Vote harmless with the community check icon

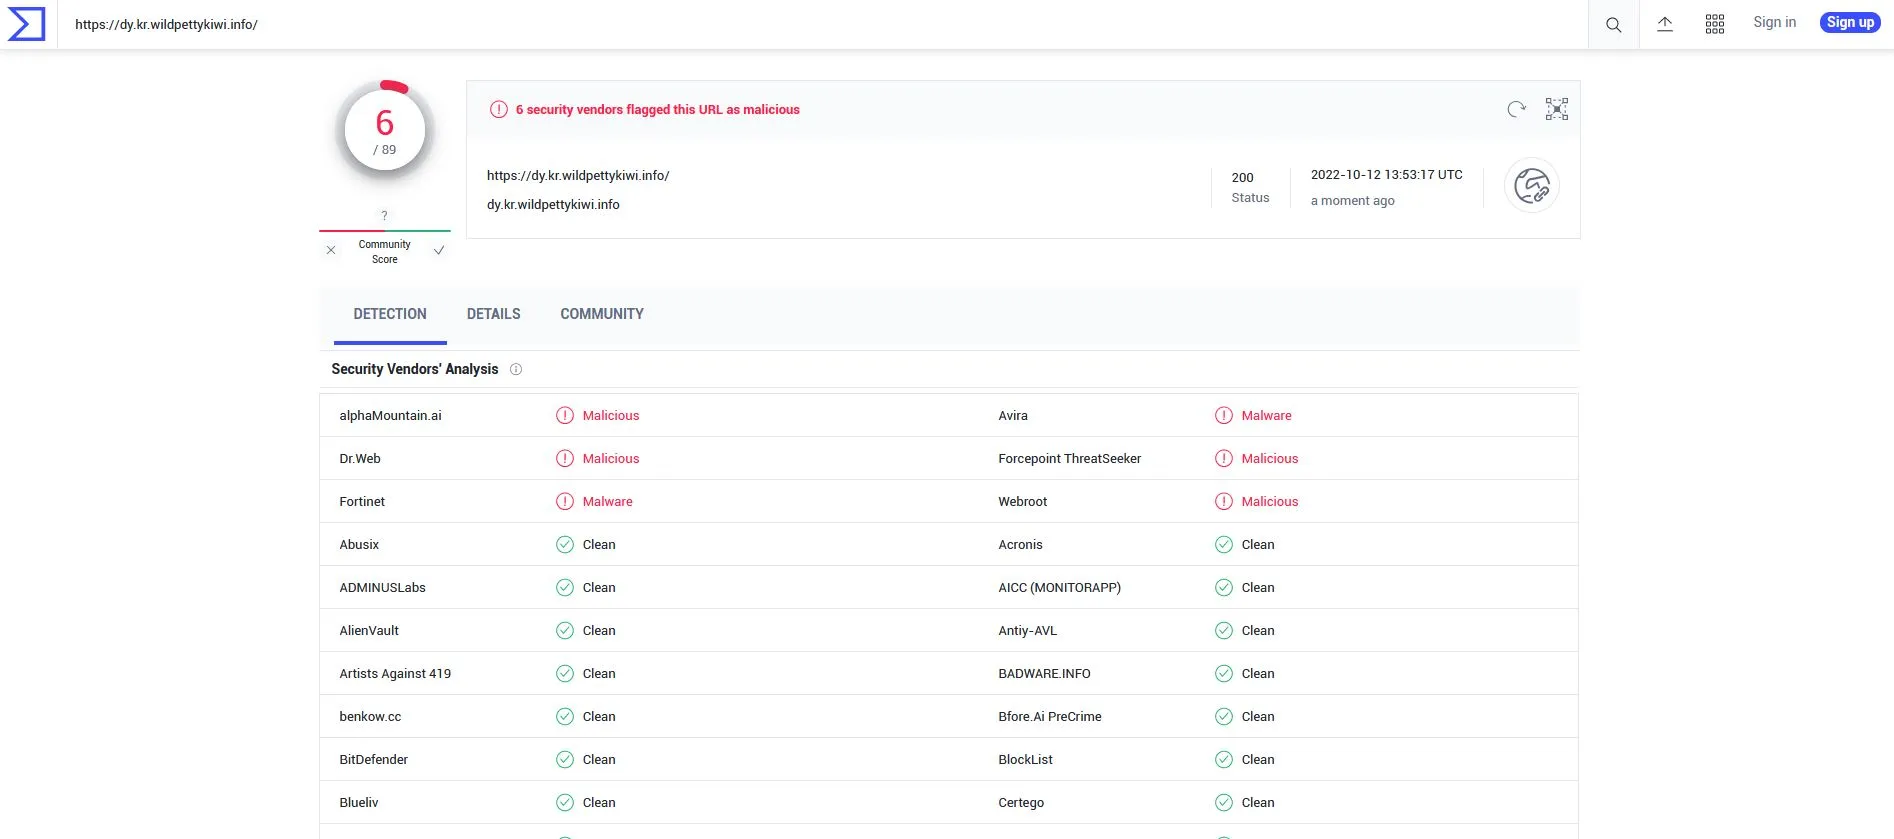pyautogui.click(x=438, y=250)
